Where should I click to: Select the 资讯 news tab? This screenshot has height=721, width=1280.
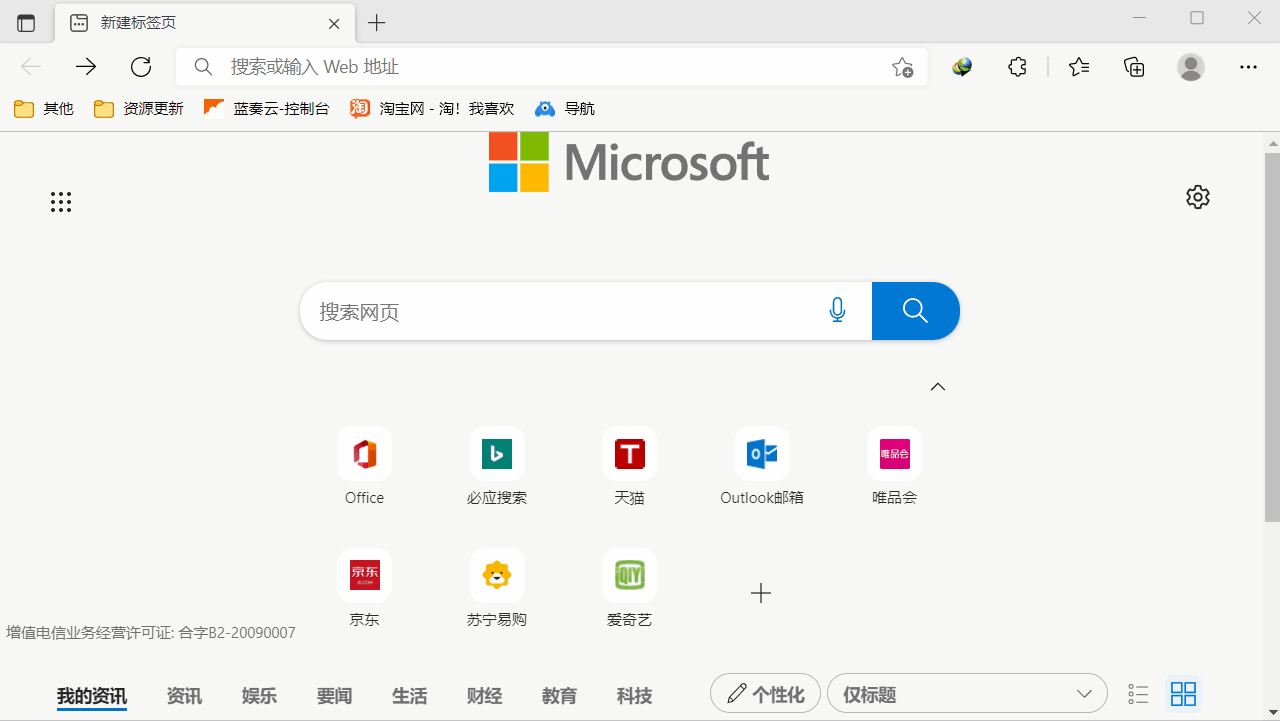(184, 695)
